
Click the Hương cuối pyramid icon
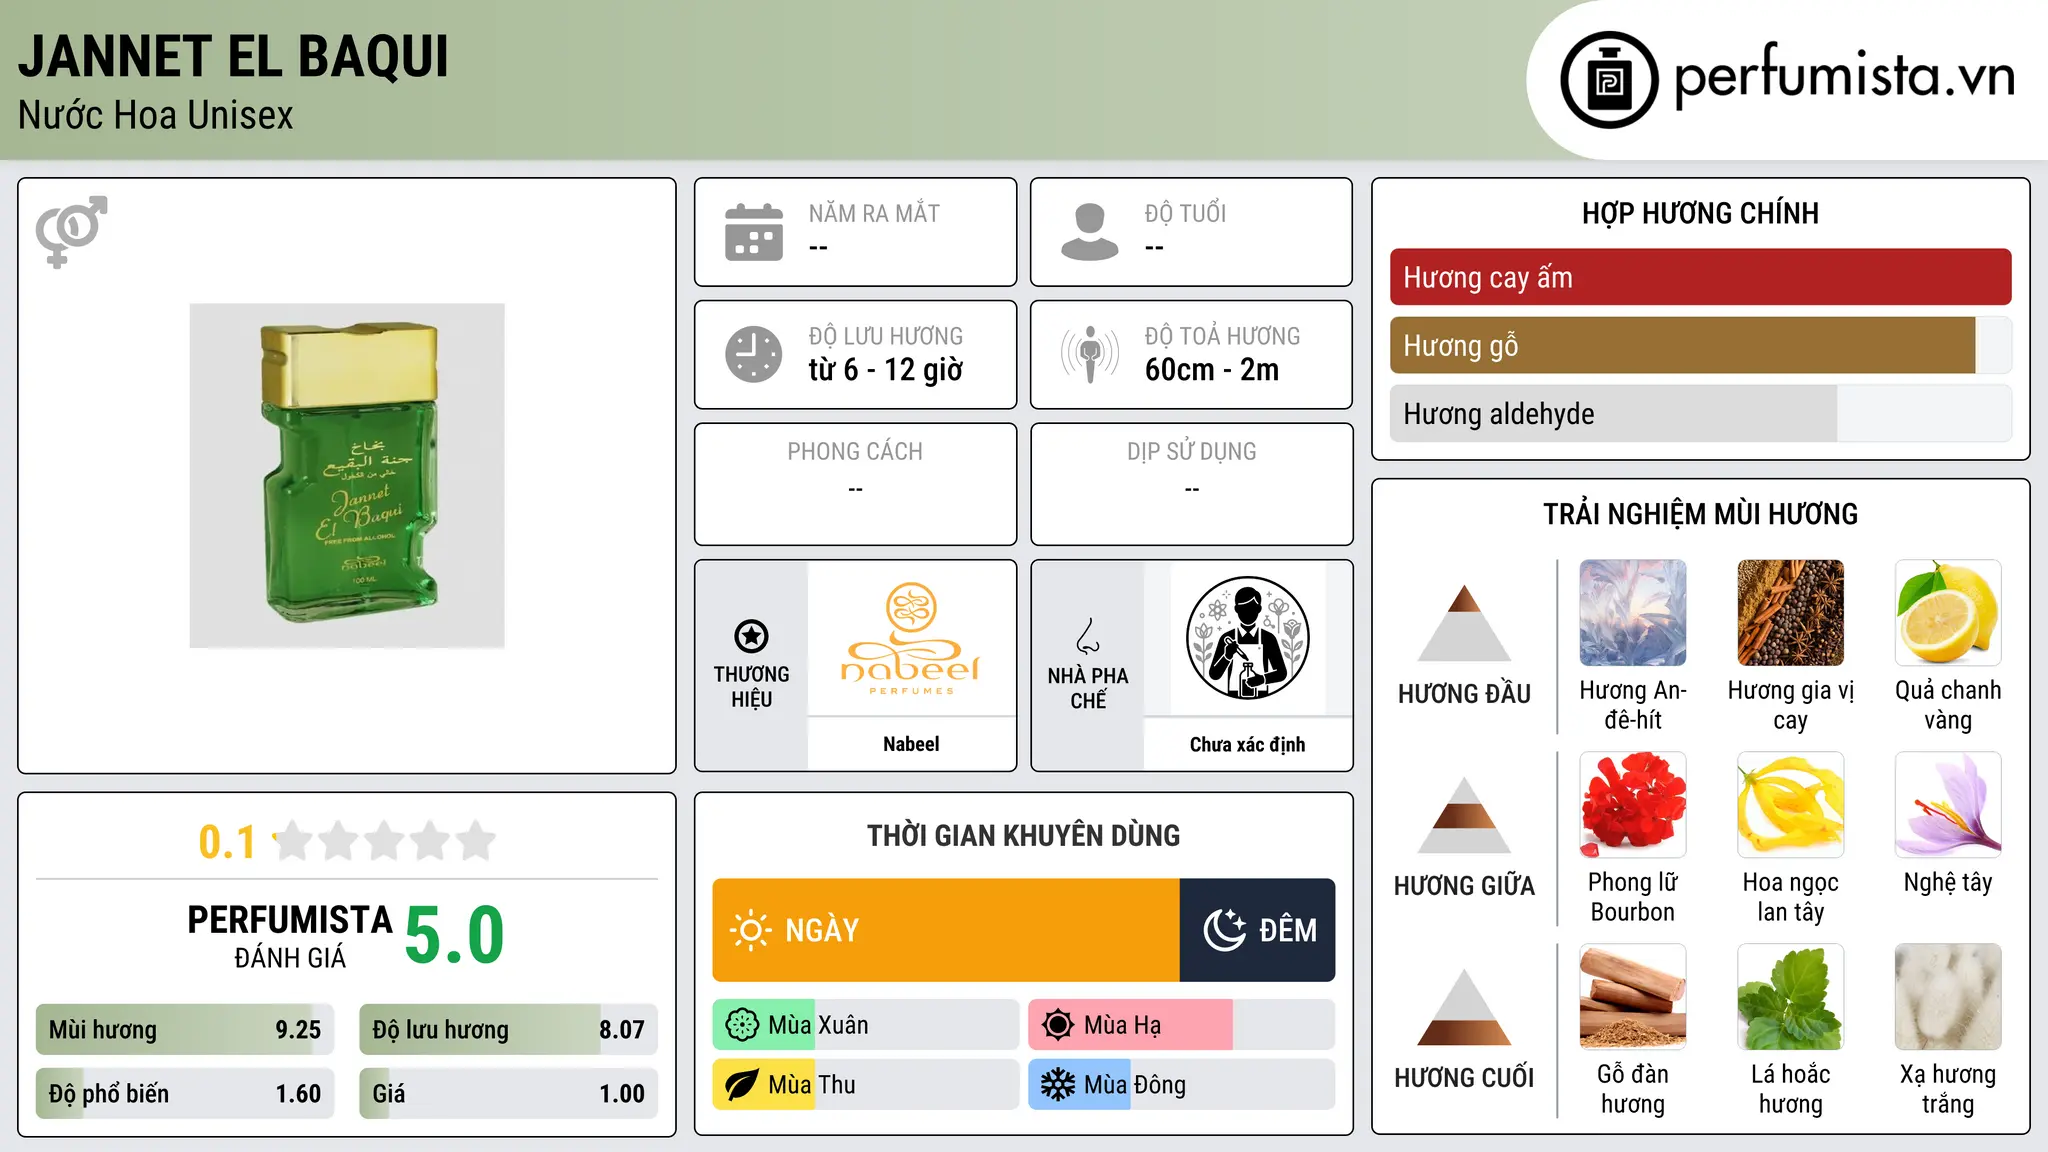click(x=1464, y=1007)
